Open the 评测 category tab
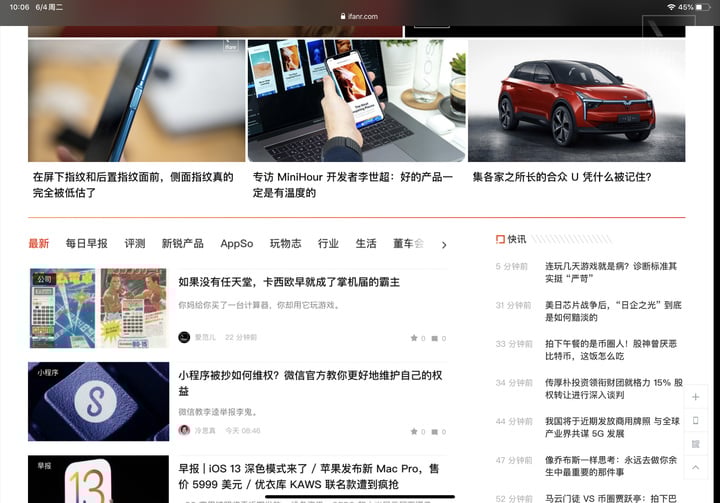This screenshot has width=720, height=503. tap(134, 244)
